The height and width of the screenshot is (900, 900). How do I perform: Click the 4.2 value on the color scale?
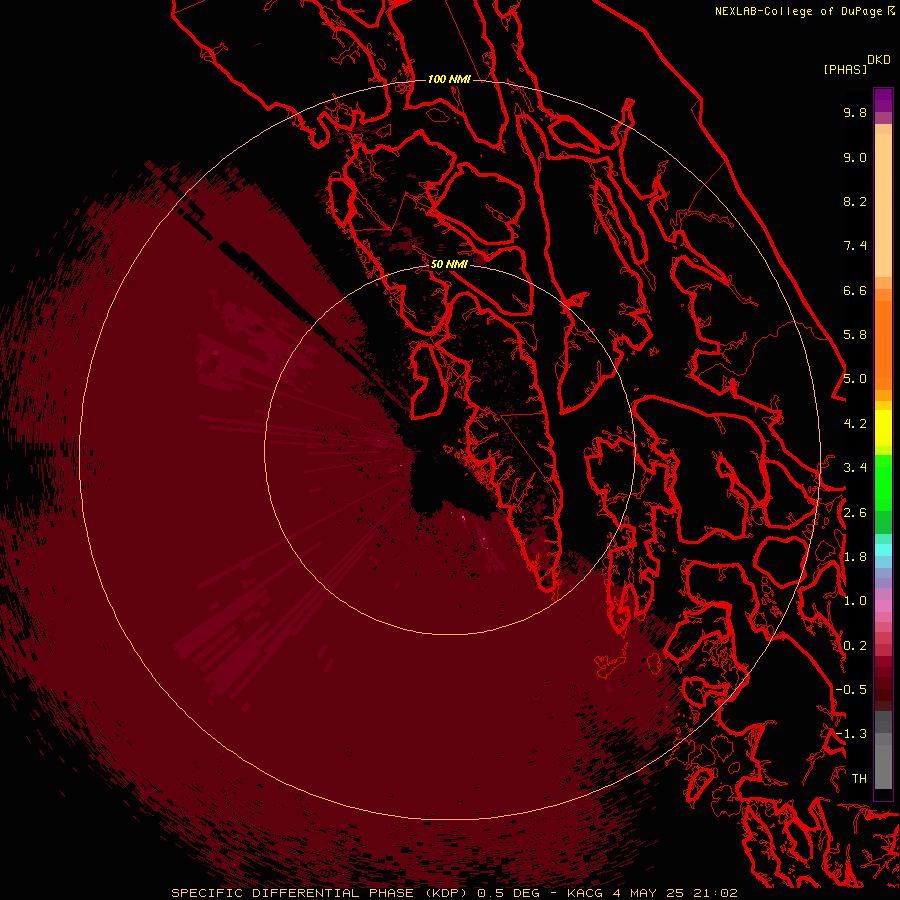(855, 424)
